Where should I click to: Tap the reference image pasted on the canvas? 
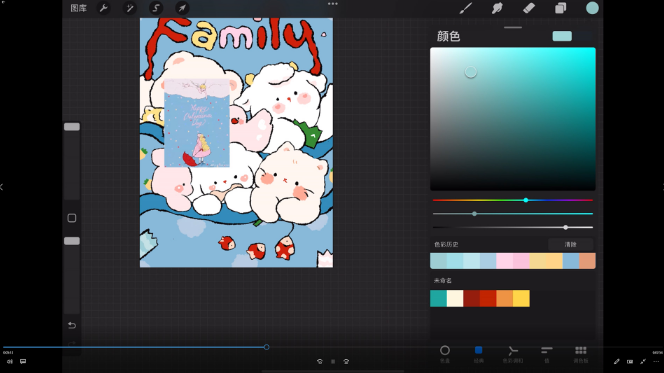(x=197, y=123)
